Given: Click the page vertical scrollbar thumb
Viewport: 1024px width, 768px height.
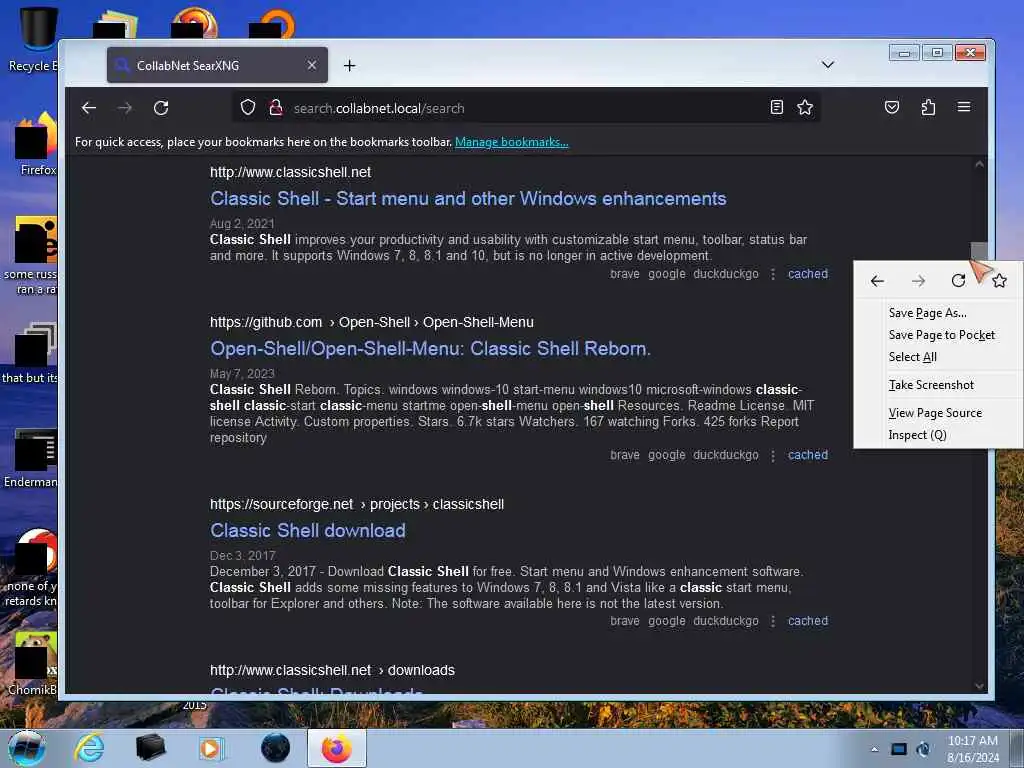Looking at the screenshot, I should 979,250.
